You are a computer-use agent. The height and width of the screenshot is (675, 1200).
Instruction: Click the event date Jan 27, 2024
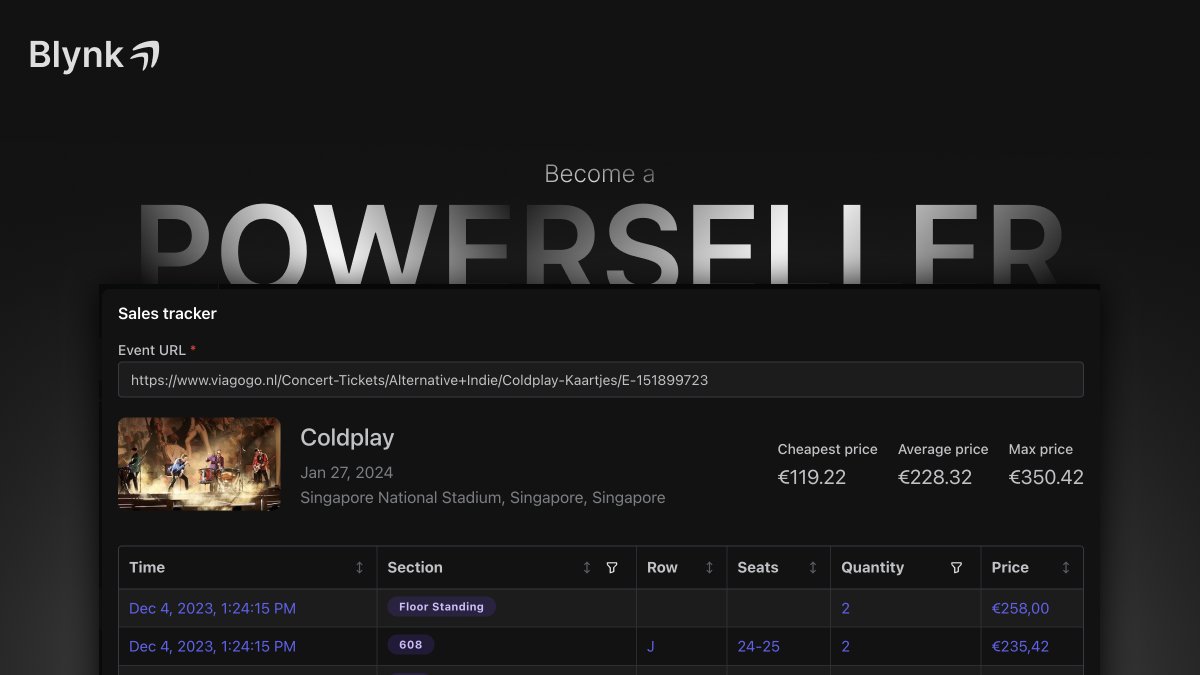coord(347,472)
